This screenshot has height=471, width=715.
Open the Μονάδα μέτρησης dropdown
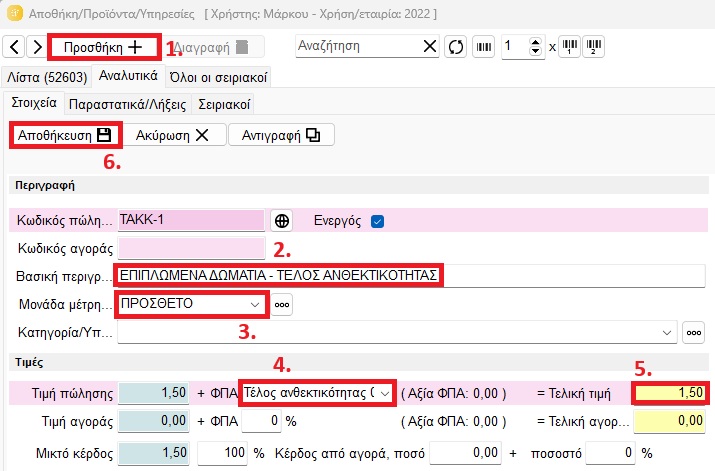pyautogui.click(x=254, y=304)
